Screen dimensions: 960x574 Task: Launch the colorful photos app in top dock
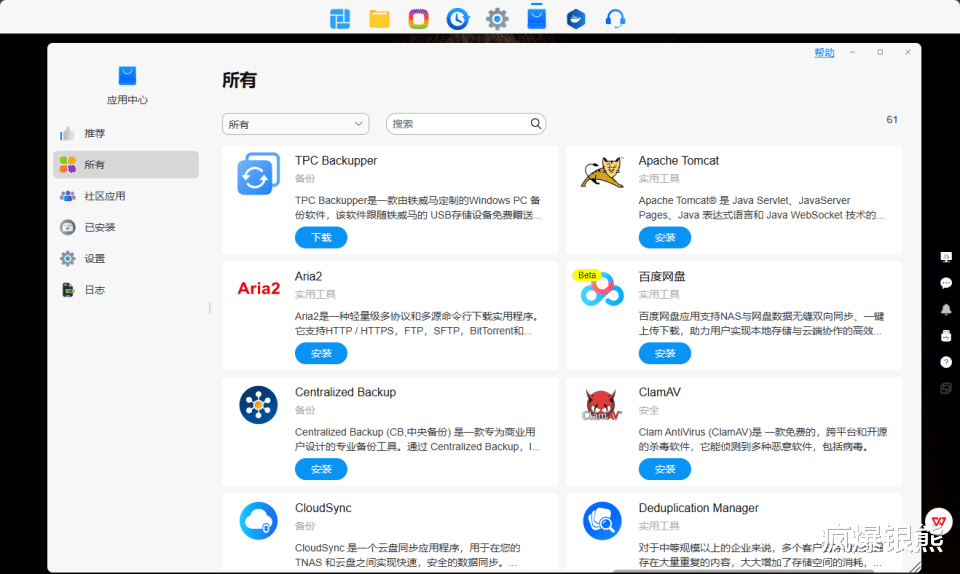point(419,19)
